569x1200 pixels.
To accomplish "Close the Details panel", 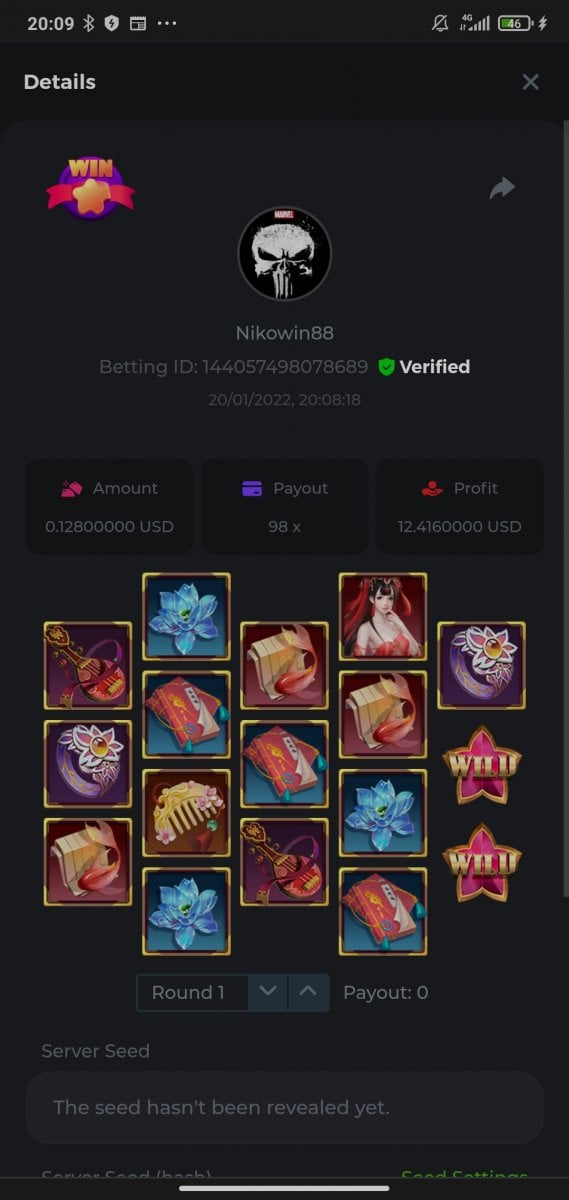I will 530,82.
